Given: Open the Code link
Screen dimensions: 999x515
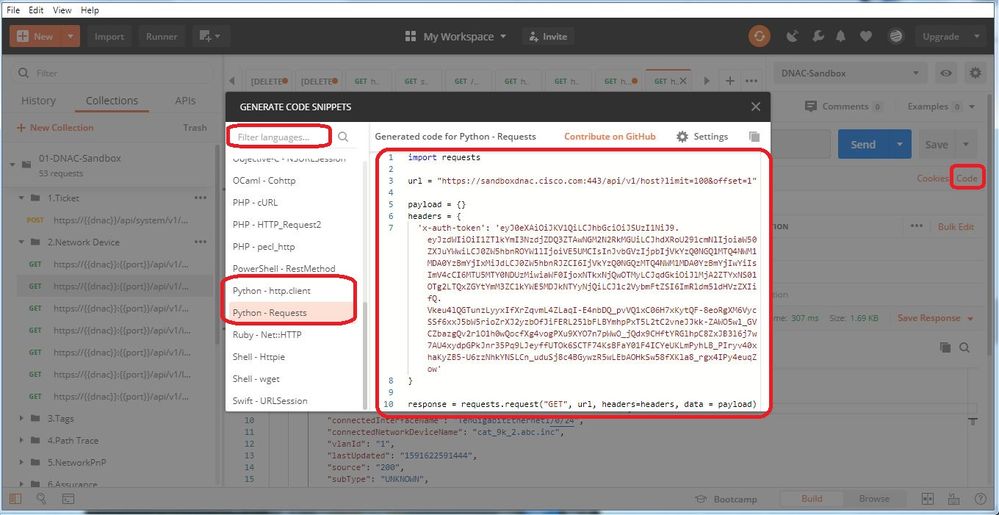Looking at the screenshot, I should 967,178.
